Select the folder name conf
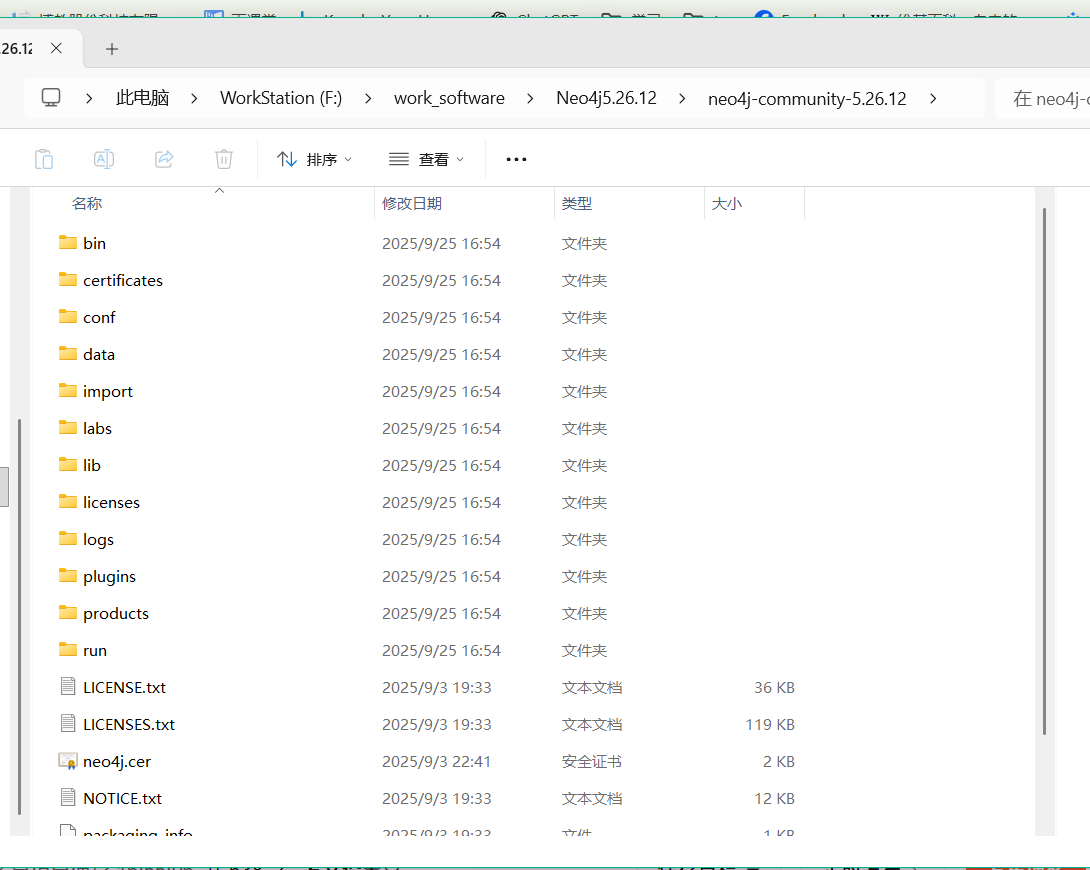Image resolution: width=1090 pixels, height=870 pixels. click(x=99, y=318)
